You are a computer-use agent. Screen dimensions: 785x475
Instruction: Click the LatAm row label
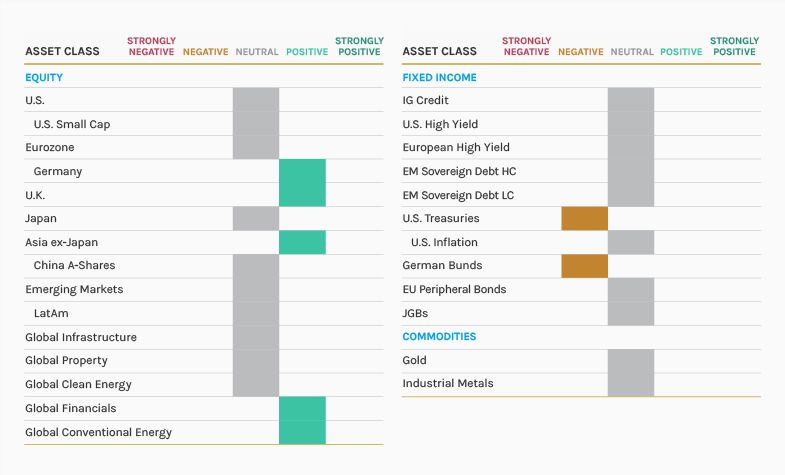[50, 313]
